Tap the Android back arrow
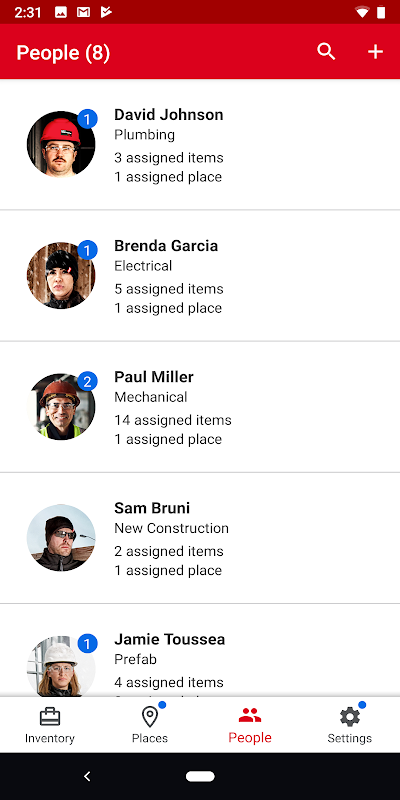 (87, 776)
